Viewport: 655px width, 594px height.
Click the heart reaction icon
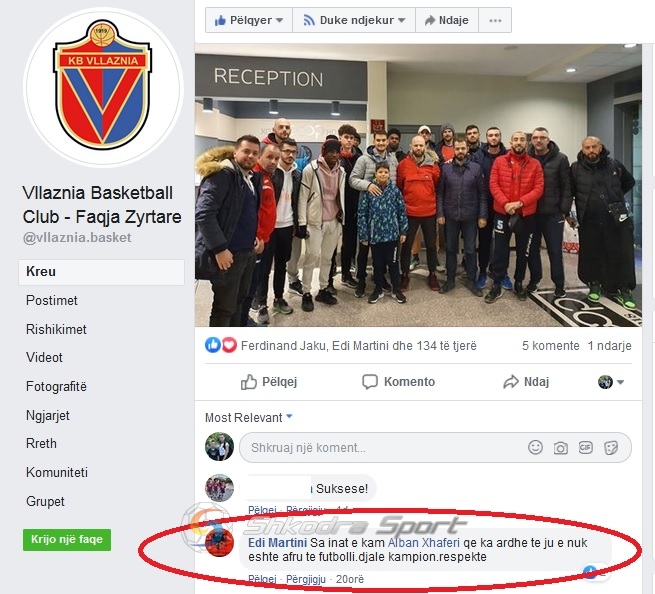tap(229, 345)
